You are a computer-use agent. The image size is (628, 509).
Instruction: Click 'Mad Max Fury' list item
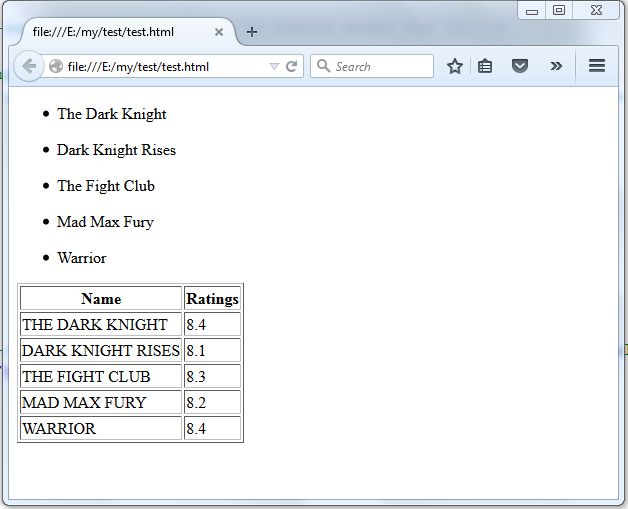pyautogui.click(x=105, y=222)
